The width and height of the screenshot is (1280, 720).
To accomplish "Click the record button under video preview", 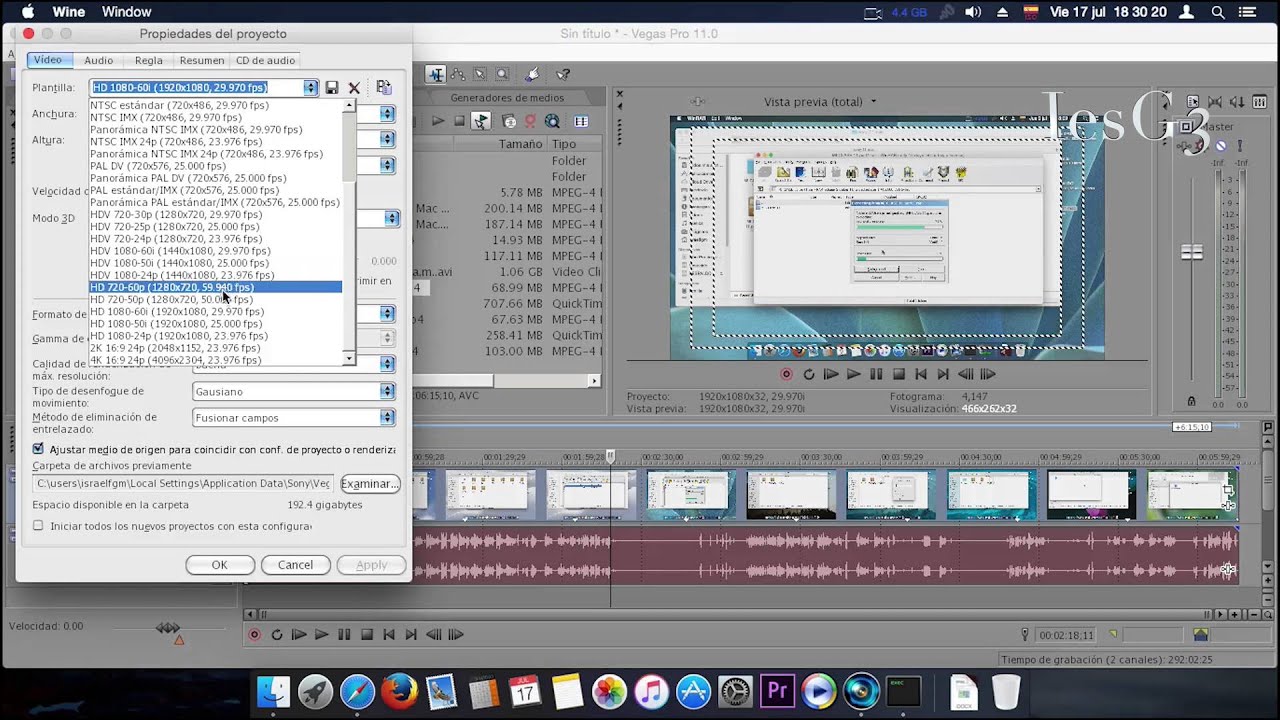I will click(x=786, y=374).
